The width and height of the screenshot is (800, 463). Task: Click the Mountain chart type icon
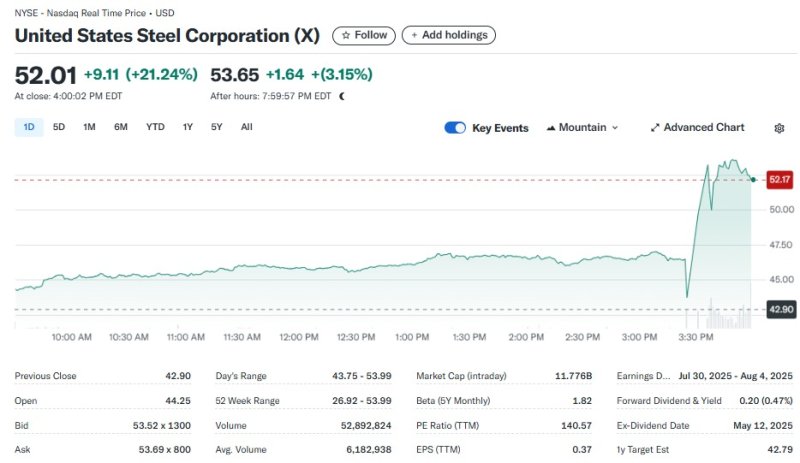point(551,128)
